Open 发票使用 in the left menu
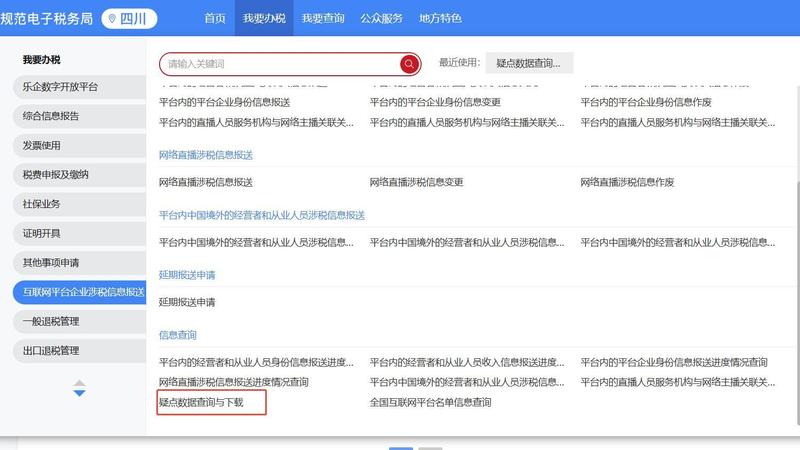This screenshot has height=450, width=800. pyautogui.click(x=42, y=145)
